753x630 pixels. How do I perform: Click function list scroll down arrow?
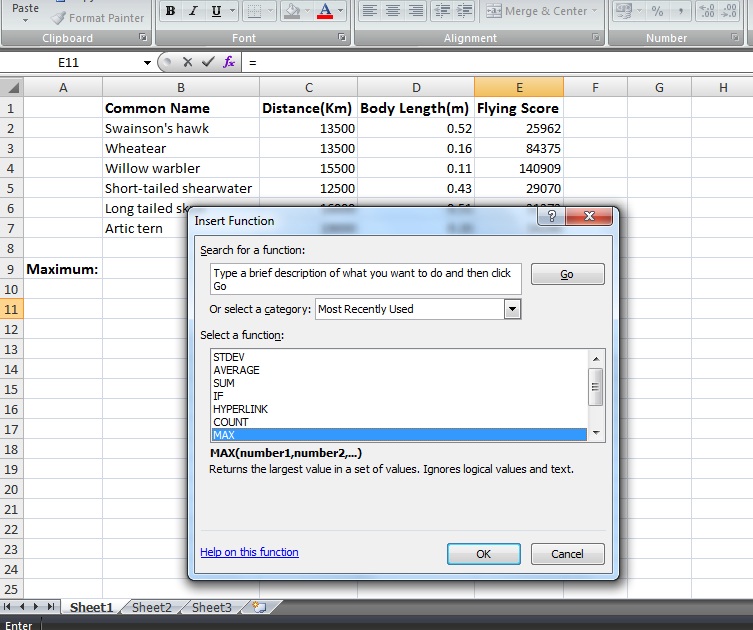coord(596,433)
